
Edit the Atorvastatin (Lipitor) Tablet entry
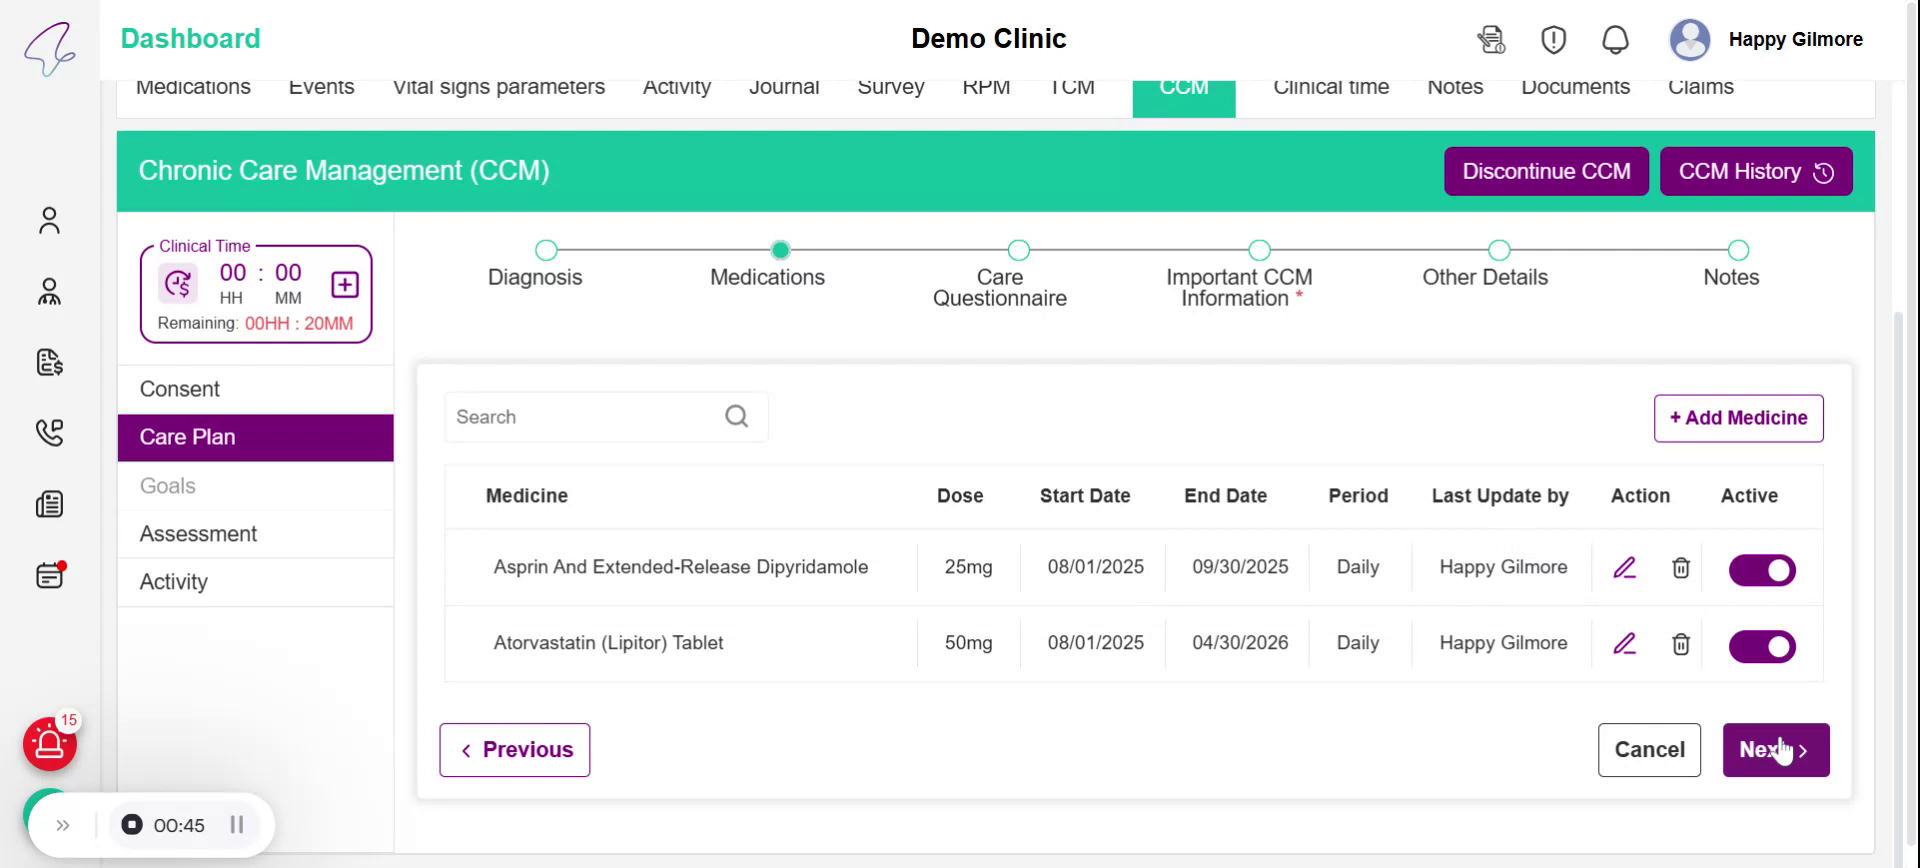pyautogui.click(x=1624, y=644)
